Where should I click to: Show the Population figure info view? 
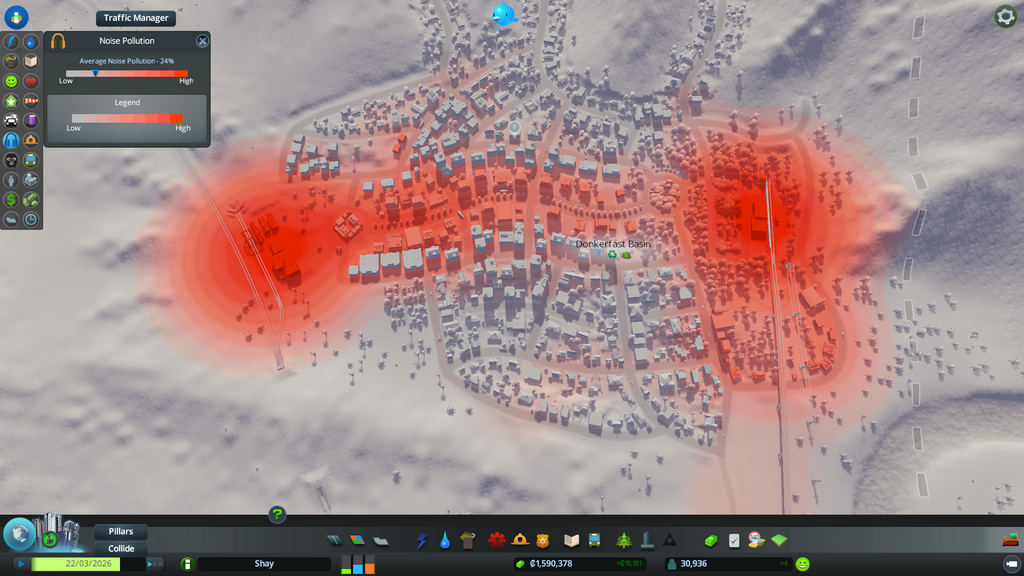click(11, 180)
